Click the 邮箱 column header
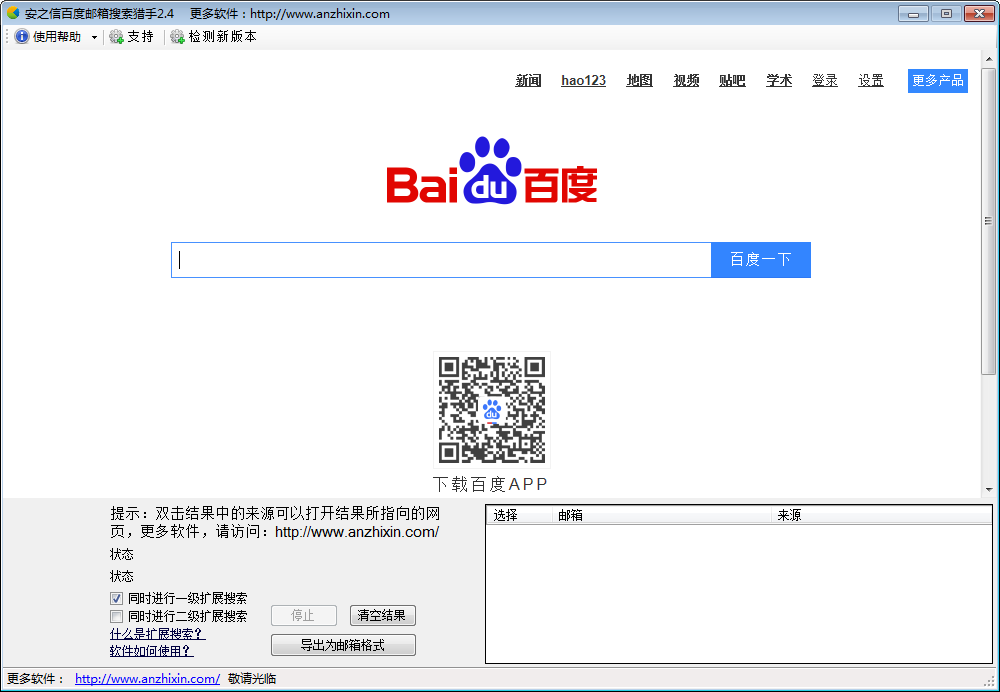 click(661, 515)
